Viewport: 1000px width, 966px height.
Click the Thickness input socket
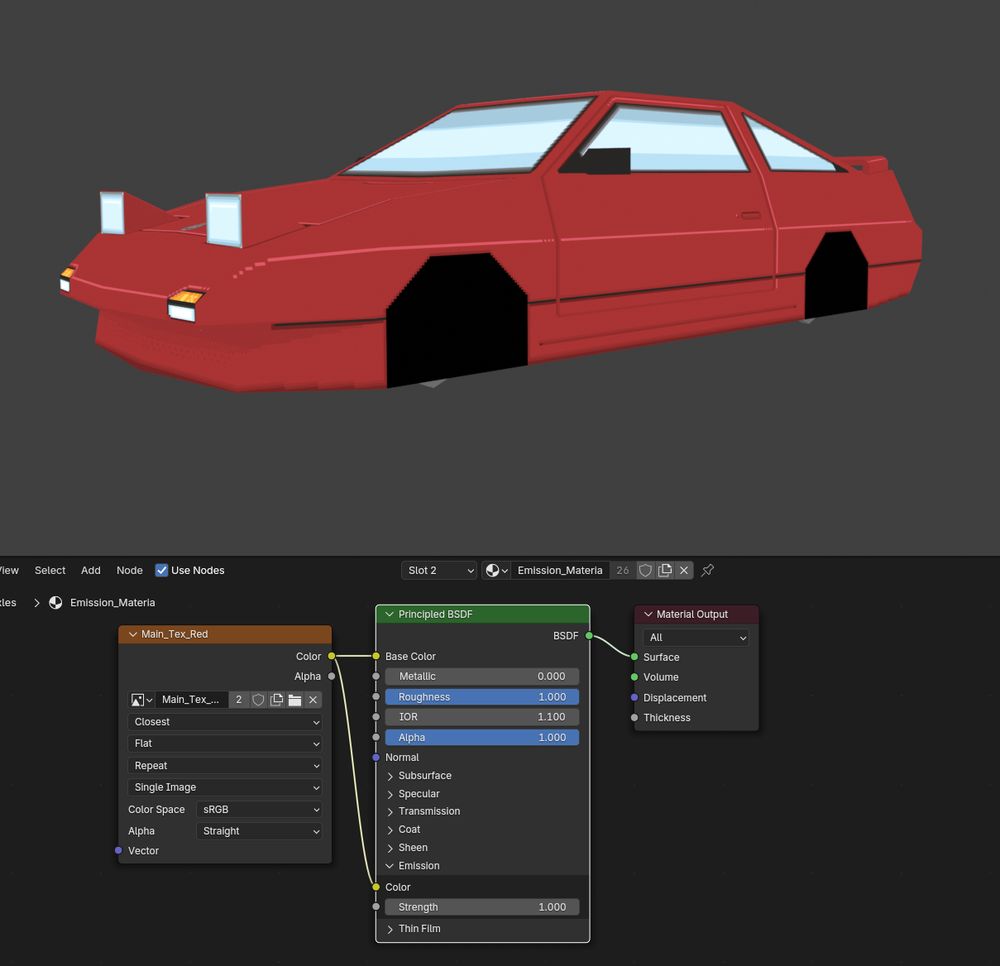(635, 718)
